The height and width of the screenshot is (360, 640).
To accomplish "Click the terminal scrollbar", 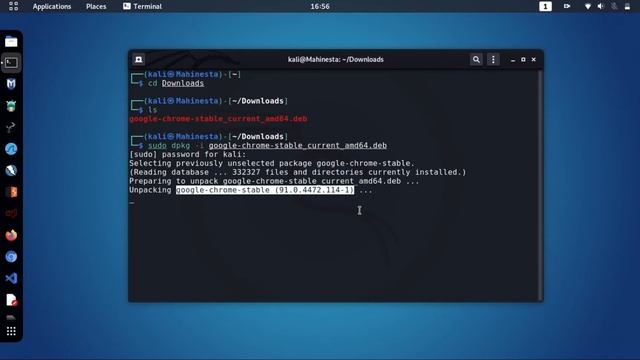I will pyautogui.click(x=540, y=186).
